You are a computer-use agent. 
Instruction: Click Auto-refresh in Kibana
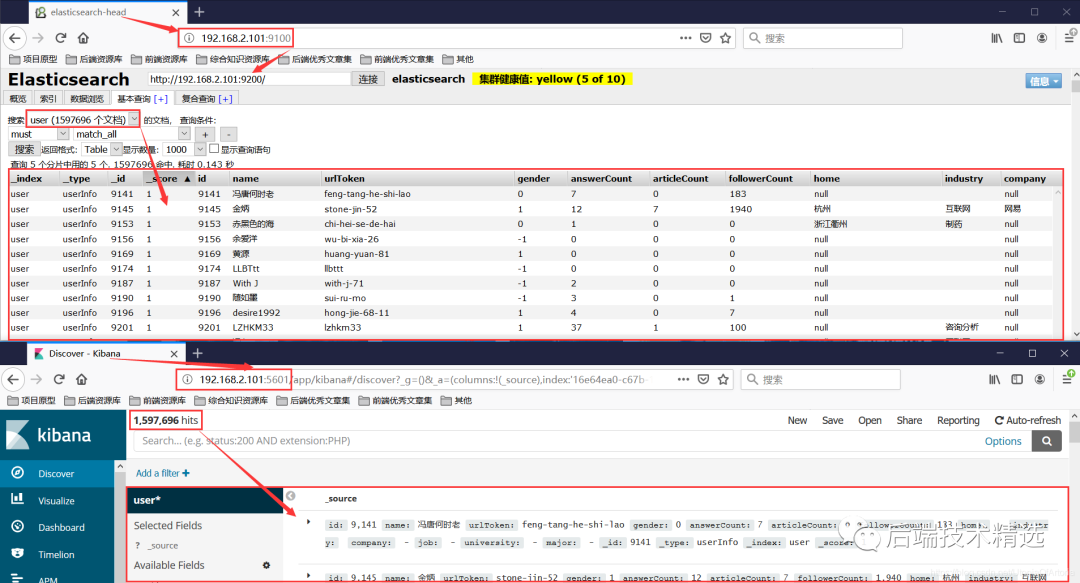tap(1028, 420)
